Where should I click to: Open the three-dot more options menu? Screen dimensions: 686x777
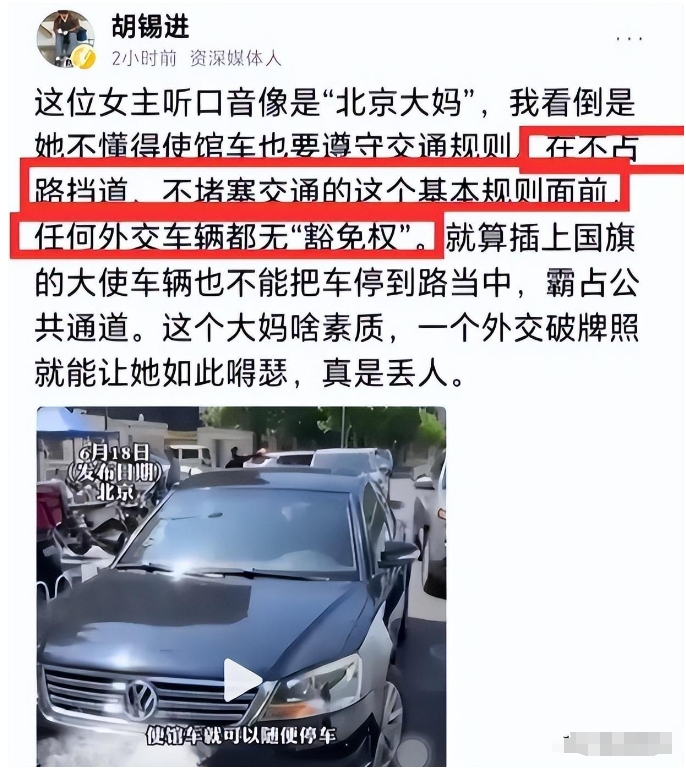coord(629,38)
